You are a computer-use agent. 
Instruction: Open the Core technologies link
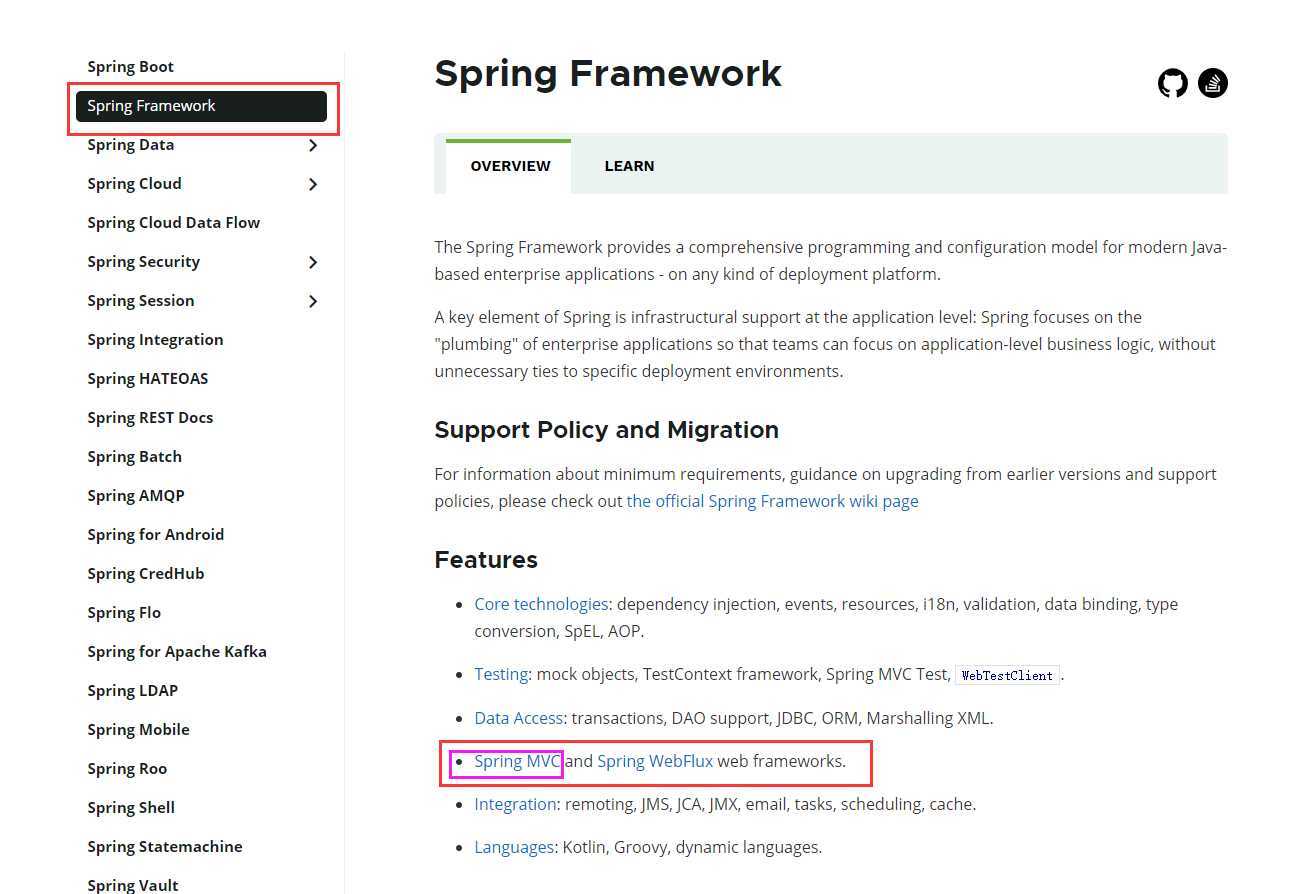(x=541, y=604)
